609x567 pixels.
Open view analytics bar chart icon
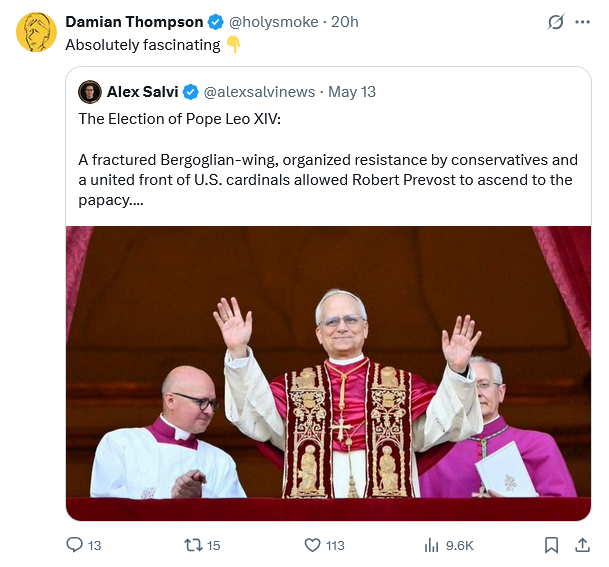pos(432,545)
